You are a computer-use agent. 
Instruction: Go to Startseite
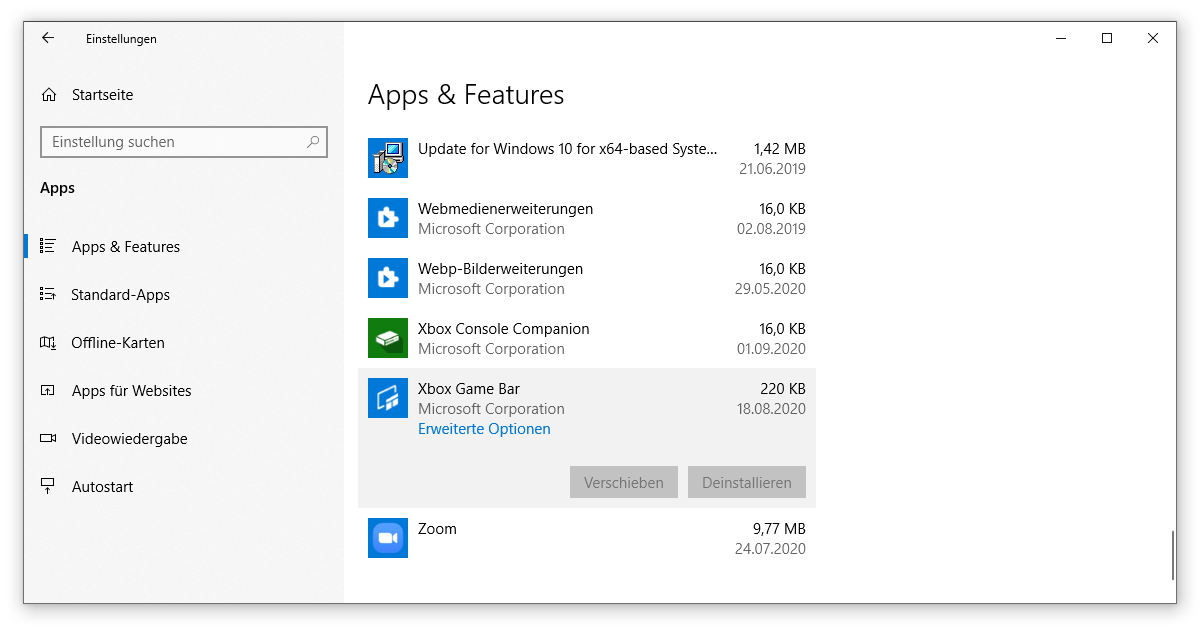tap(101, 95)
